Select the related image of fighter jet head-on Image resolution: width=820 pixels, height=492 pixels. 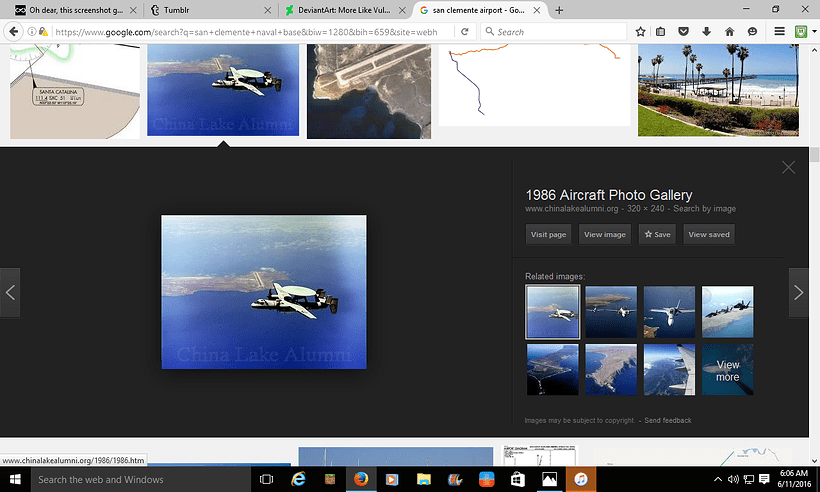669,312
